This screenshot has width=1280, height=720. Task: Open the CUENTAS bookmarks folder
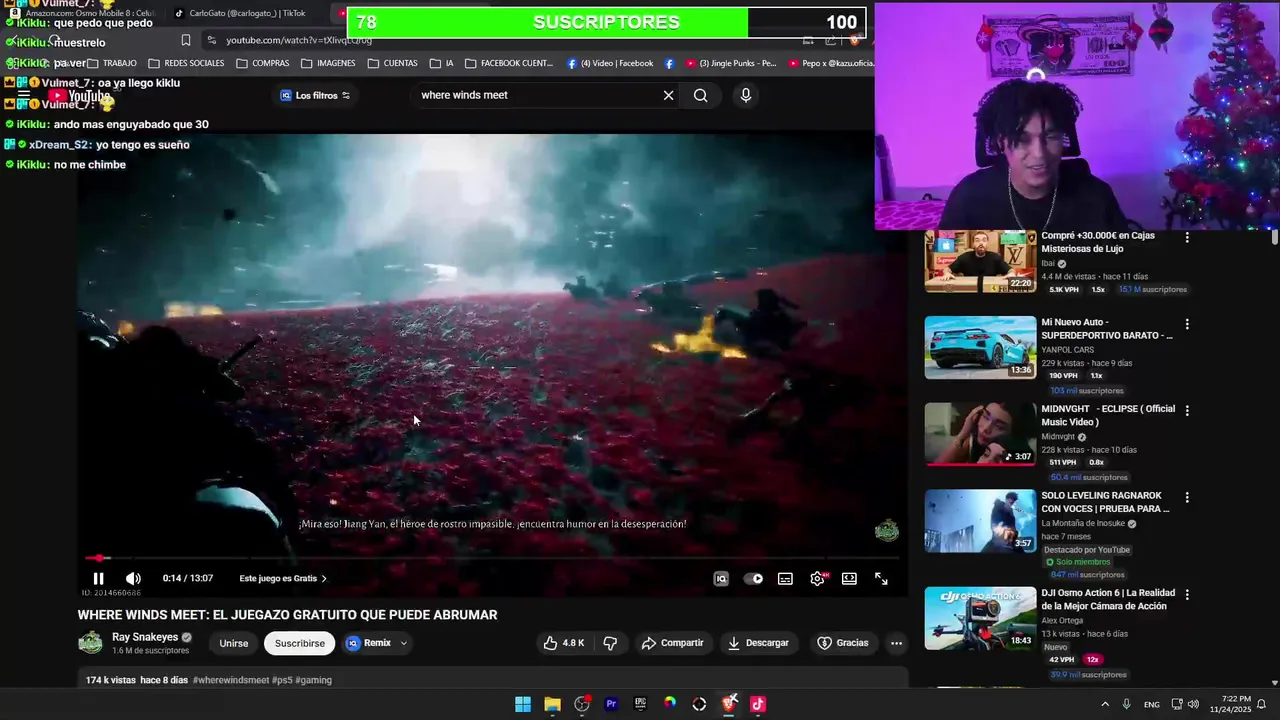pyautogui.click(x=392, y=63)
